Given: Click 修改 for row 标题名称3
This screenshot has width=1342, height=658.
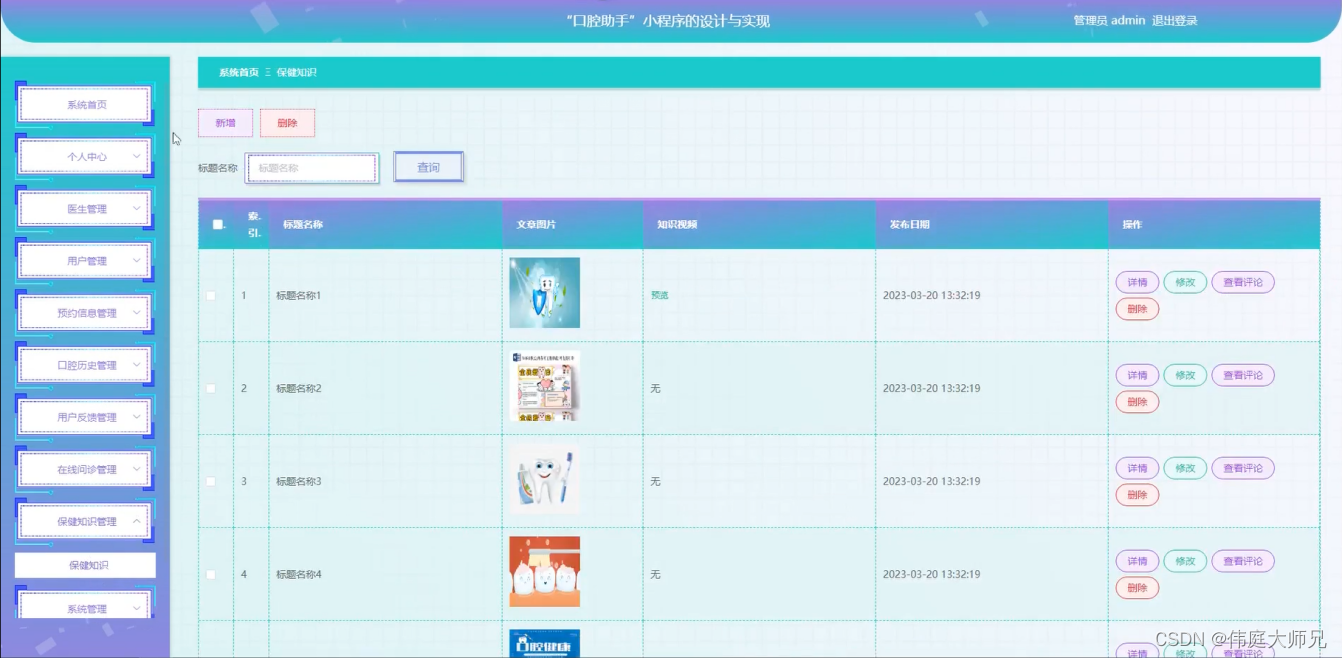Looking at the screenshot, I should (1185, 468).
